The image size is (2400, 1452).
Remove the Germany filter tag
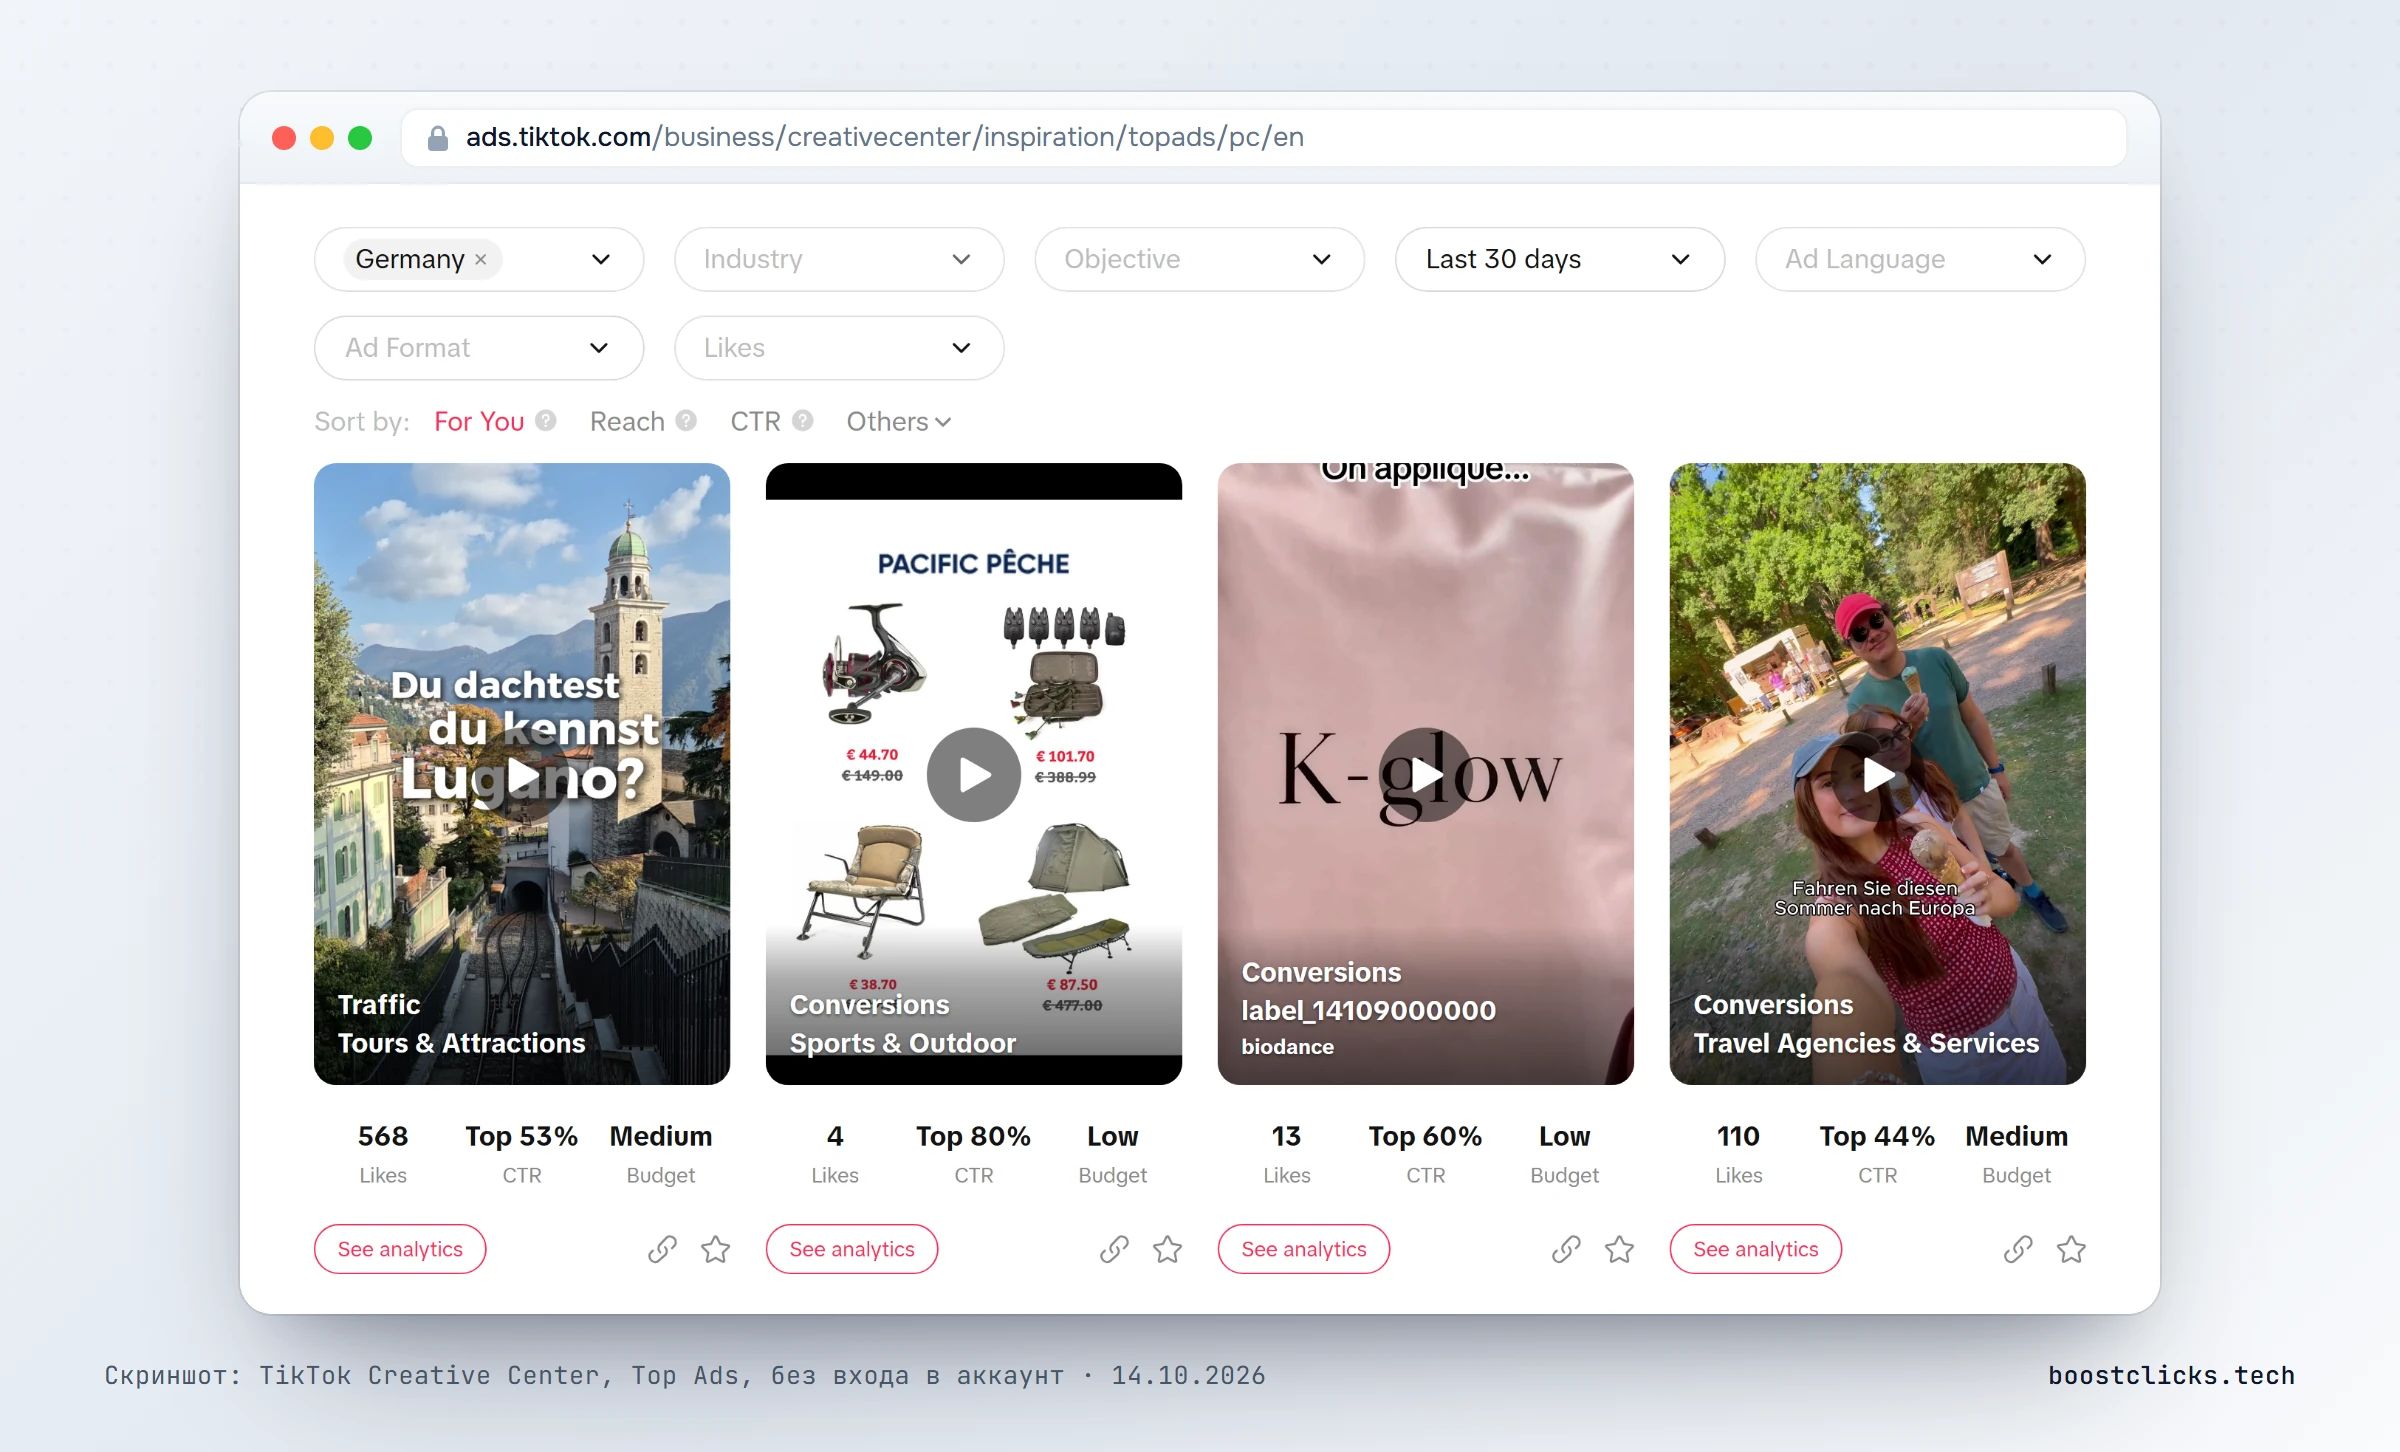point(481,259)
